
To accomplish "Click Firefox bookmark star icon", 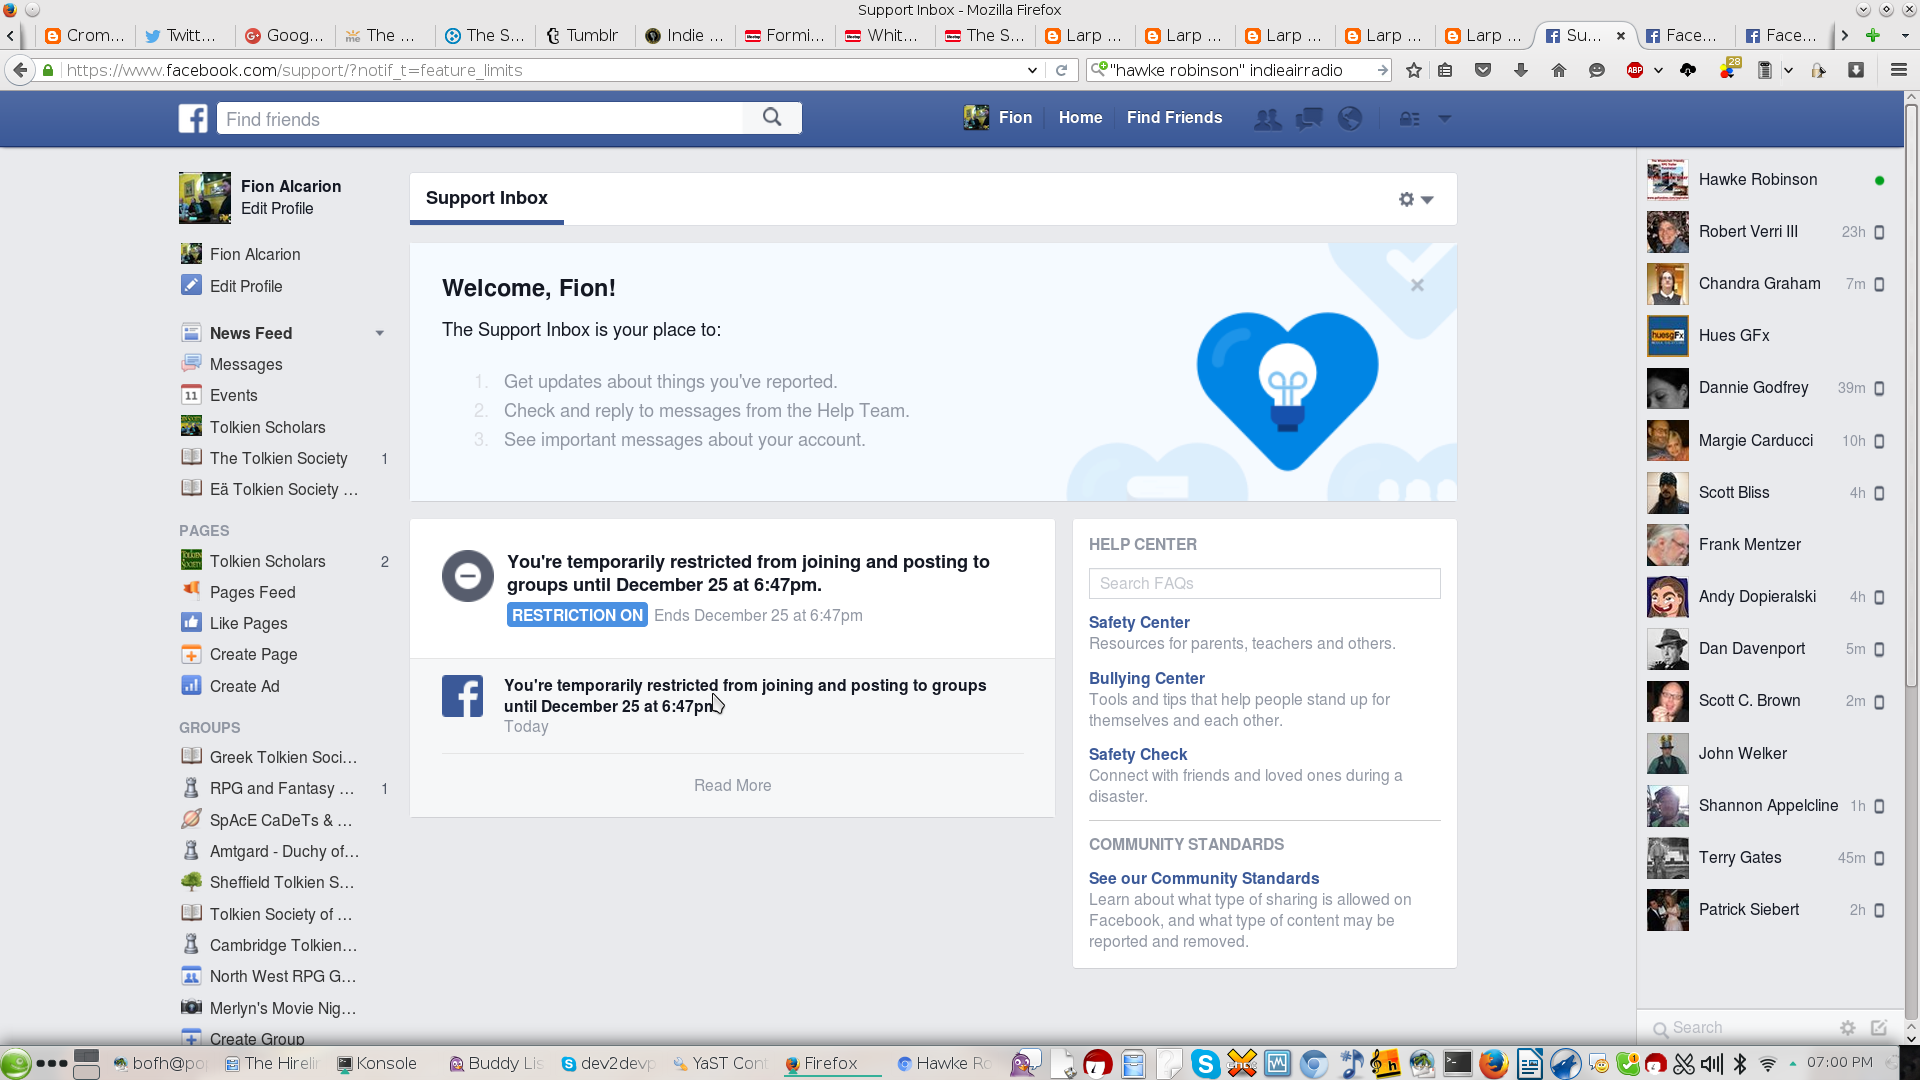I will [x=1413, y=70].
